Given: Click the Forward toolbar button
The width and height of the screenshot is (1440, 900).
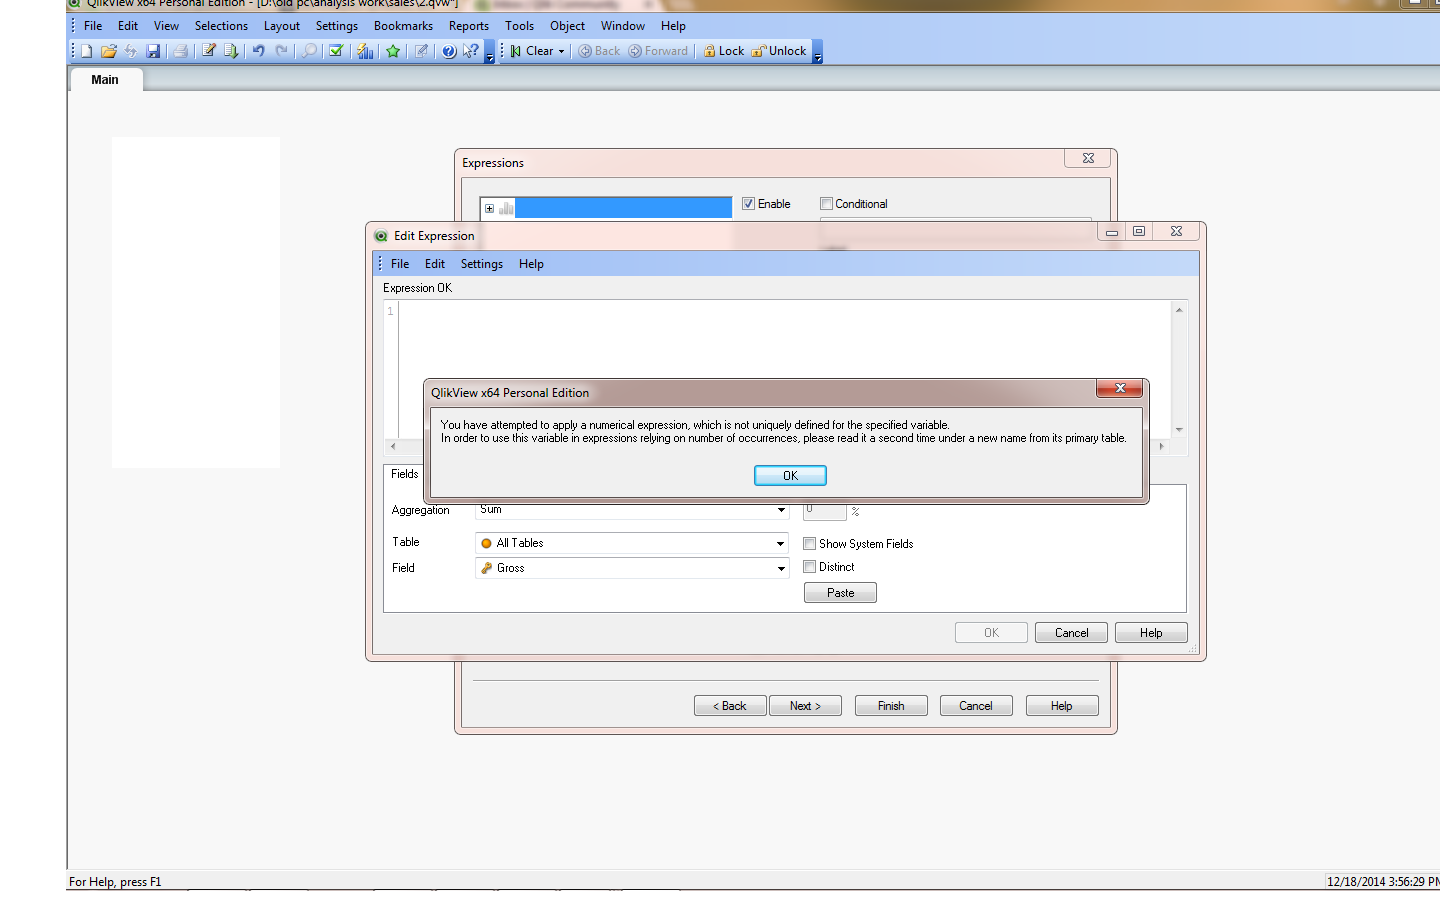Looking at the screenshot, I should click(x=658, y=51).
